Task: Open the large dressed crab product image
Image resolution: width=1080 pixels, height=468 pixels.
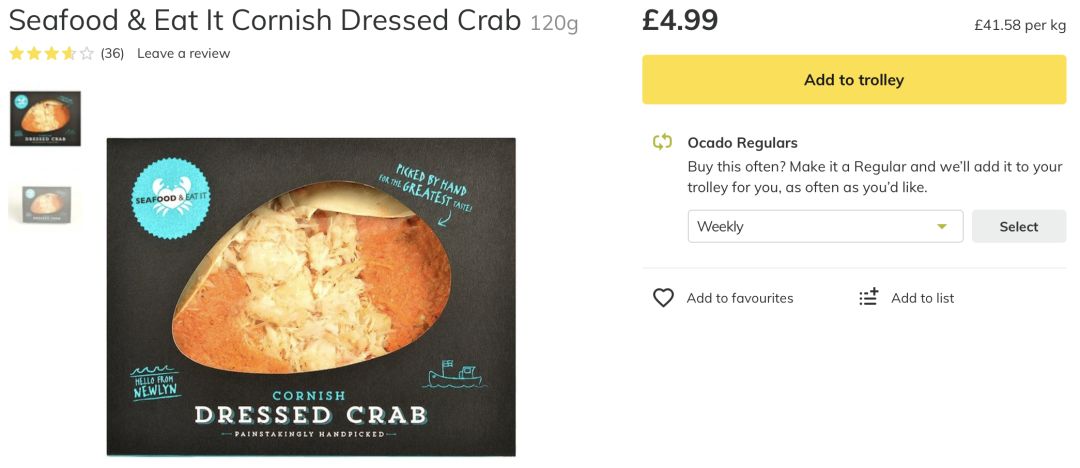Action: point(311,296)
